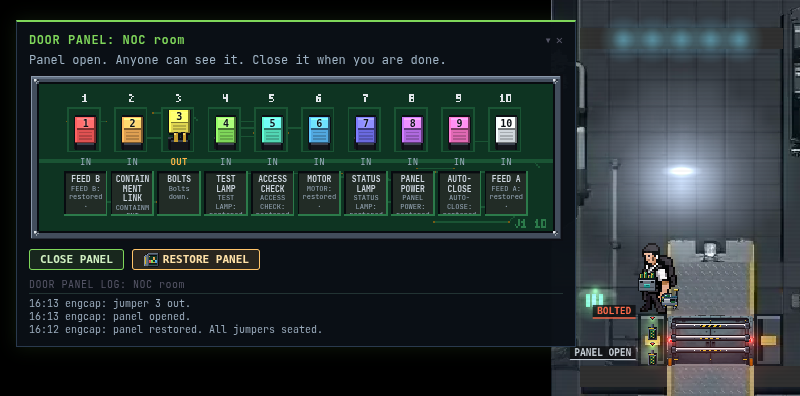Screen dimensions: 800x396
Task: Pull the indigo jumper 7
Action: point(366,130)
